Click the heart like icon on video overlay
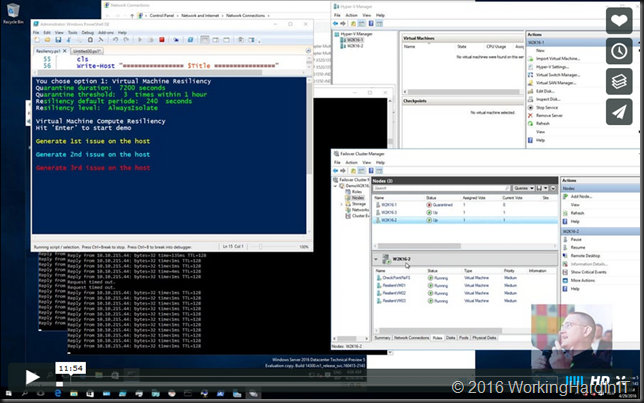 pyautogui.click(x=619, y=21)
